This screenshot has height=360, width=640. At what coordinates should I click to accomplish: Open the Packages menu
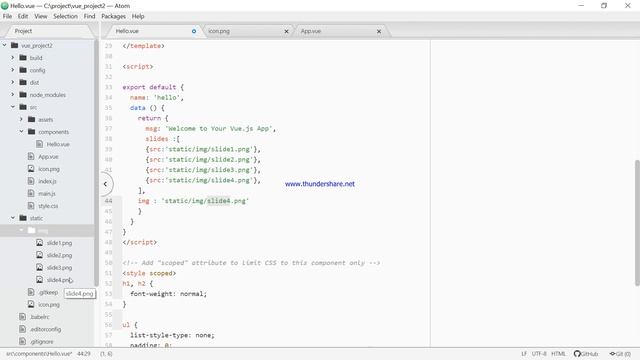point(113,16)
